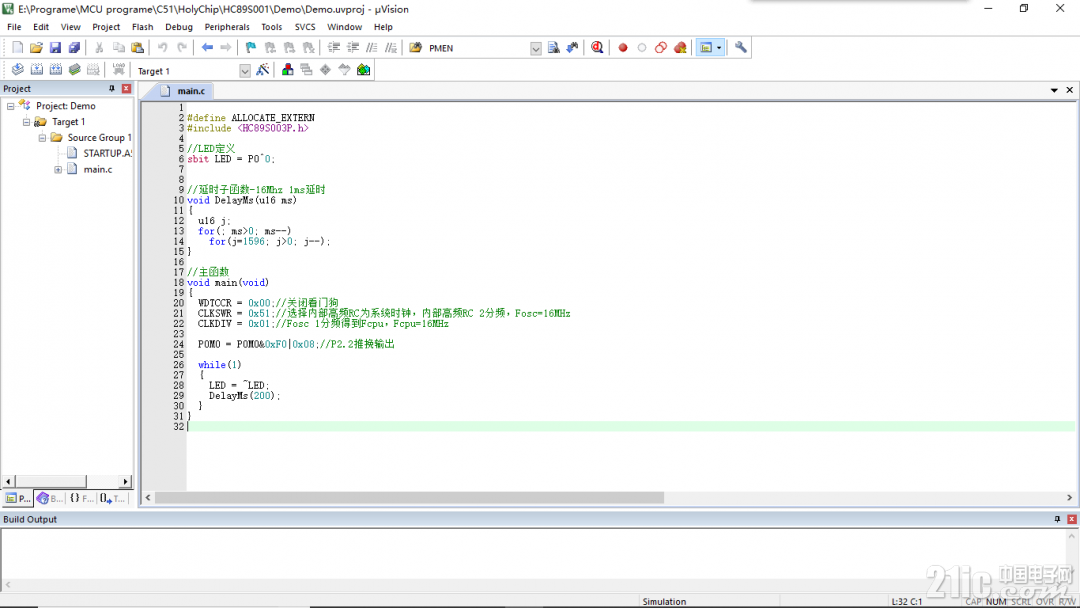
Task: Create a new file
Action: tap(17, 48)
